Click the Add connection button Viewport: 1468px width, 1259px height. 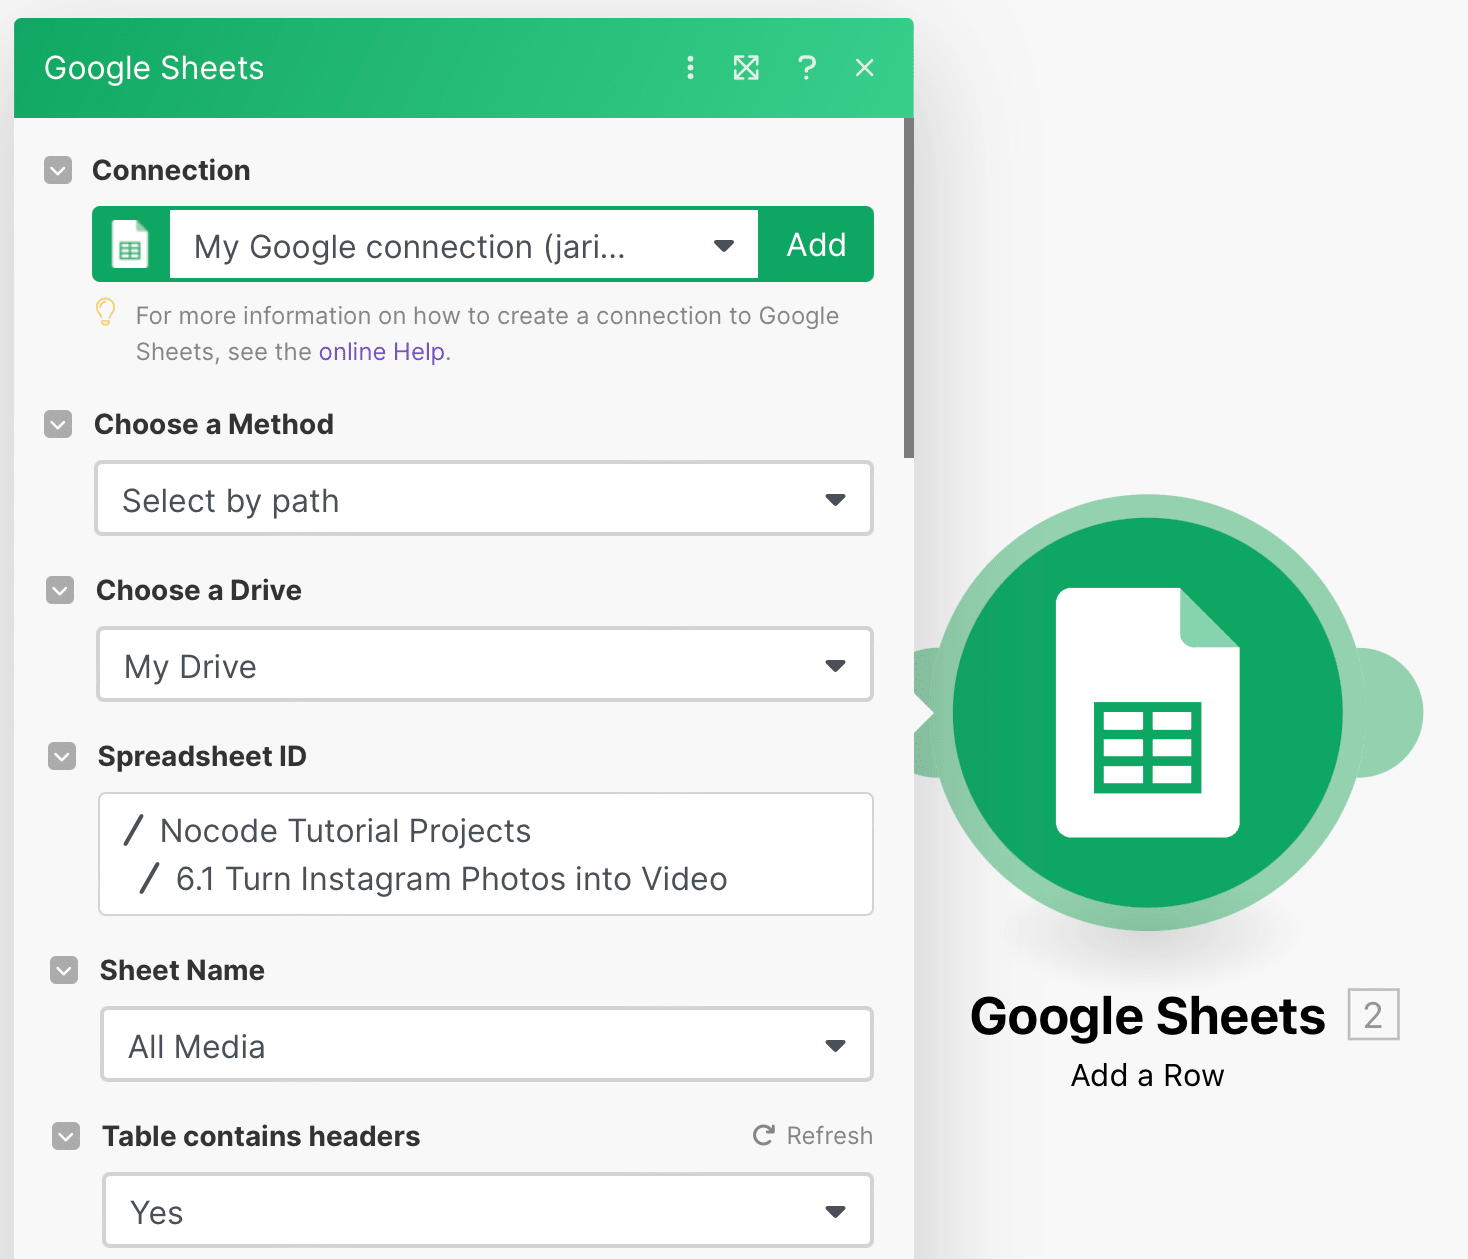(816, 244)
